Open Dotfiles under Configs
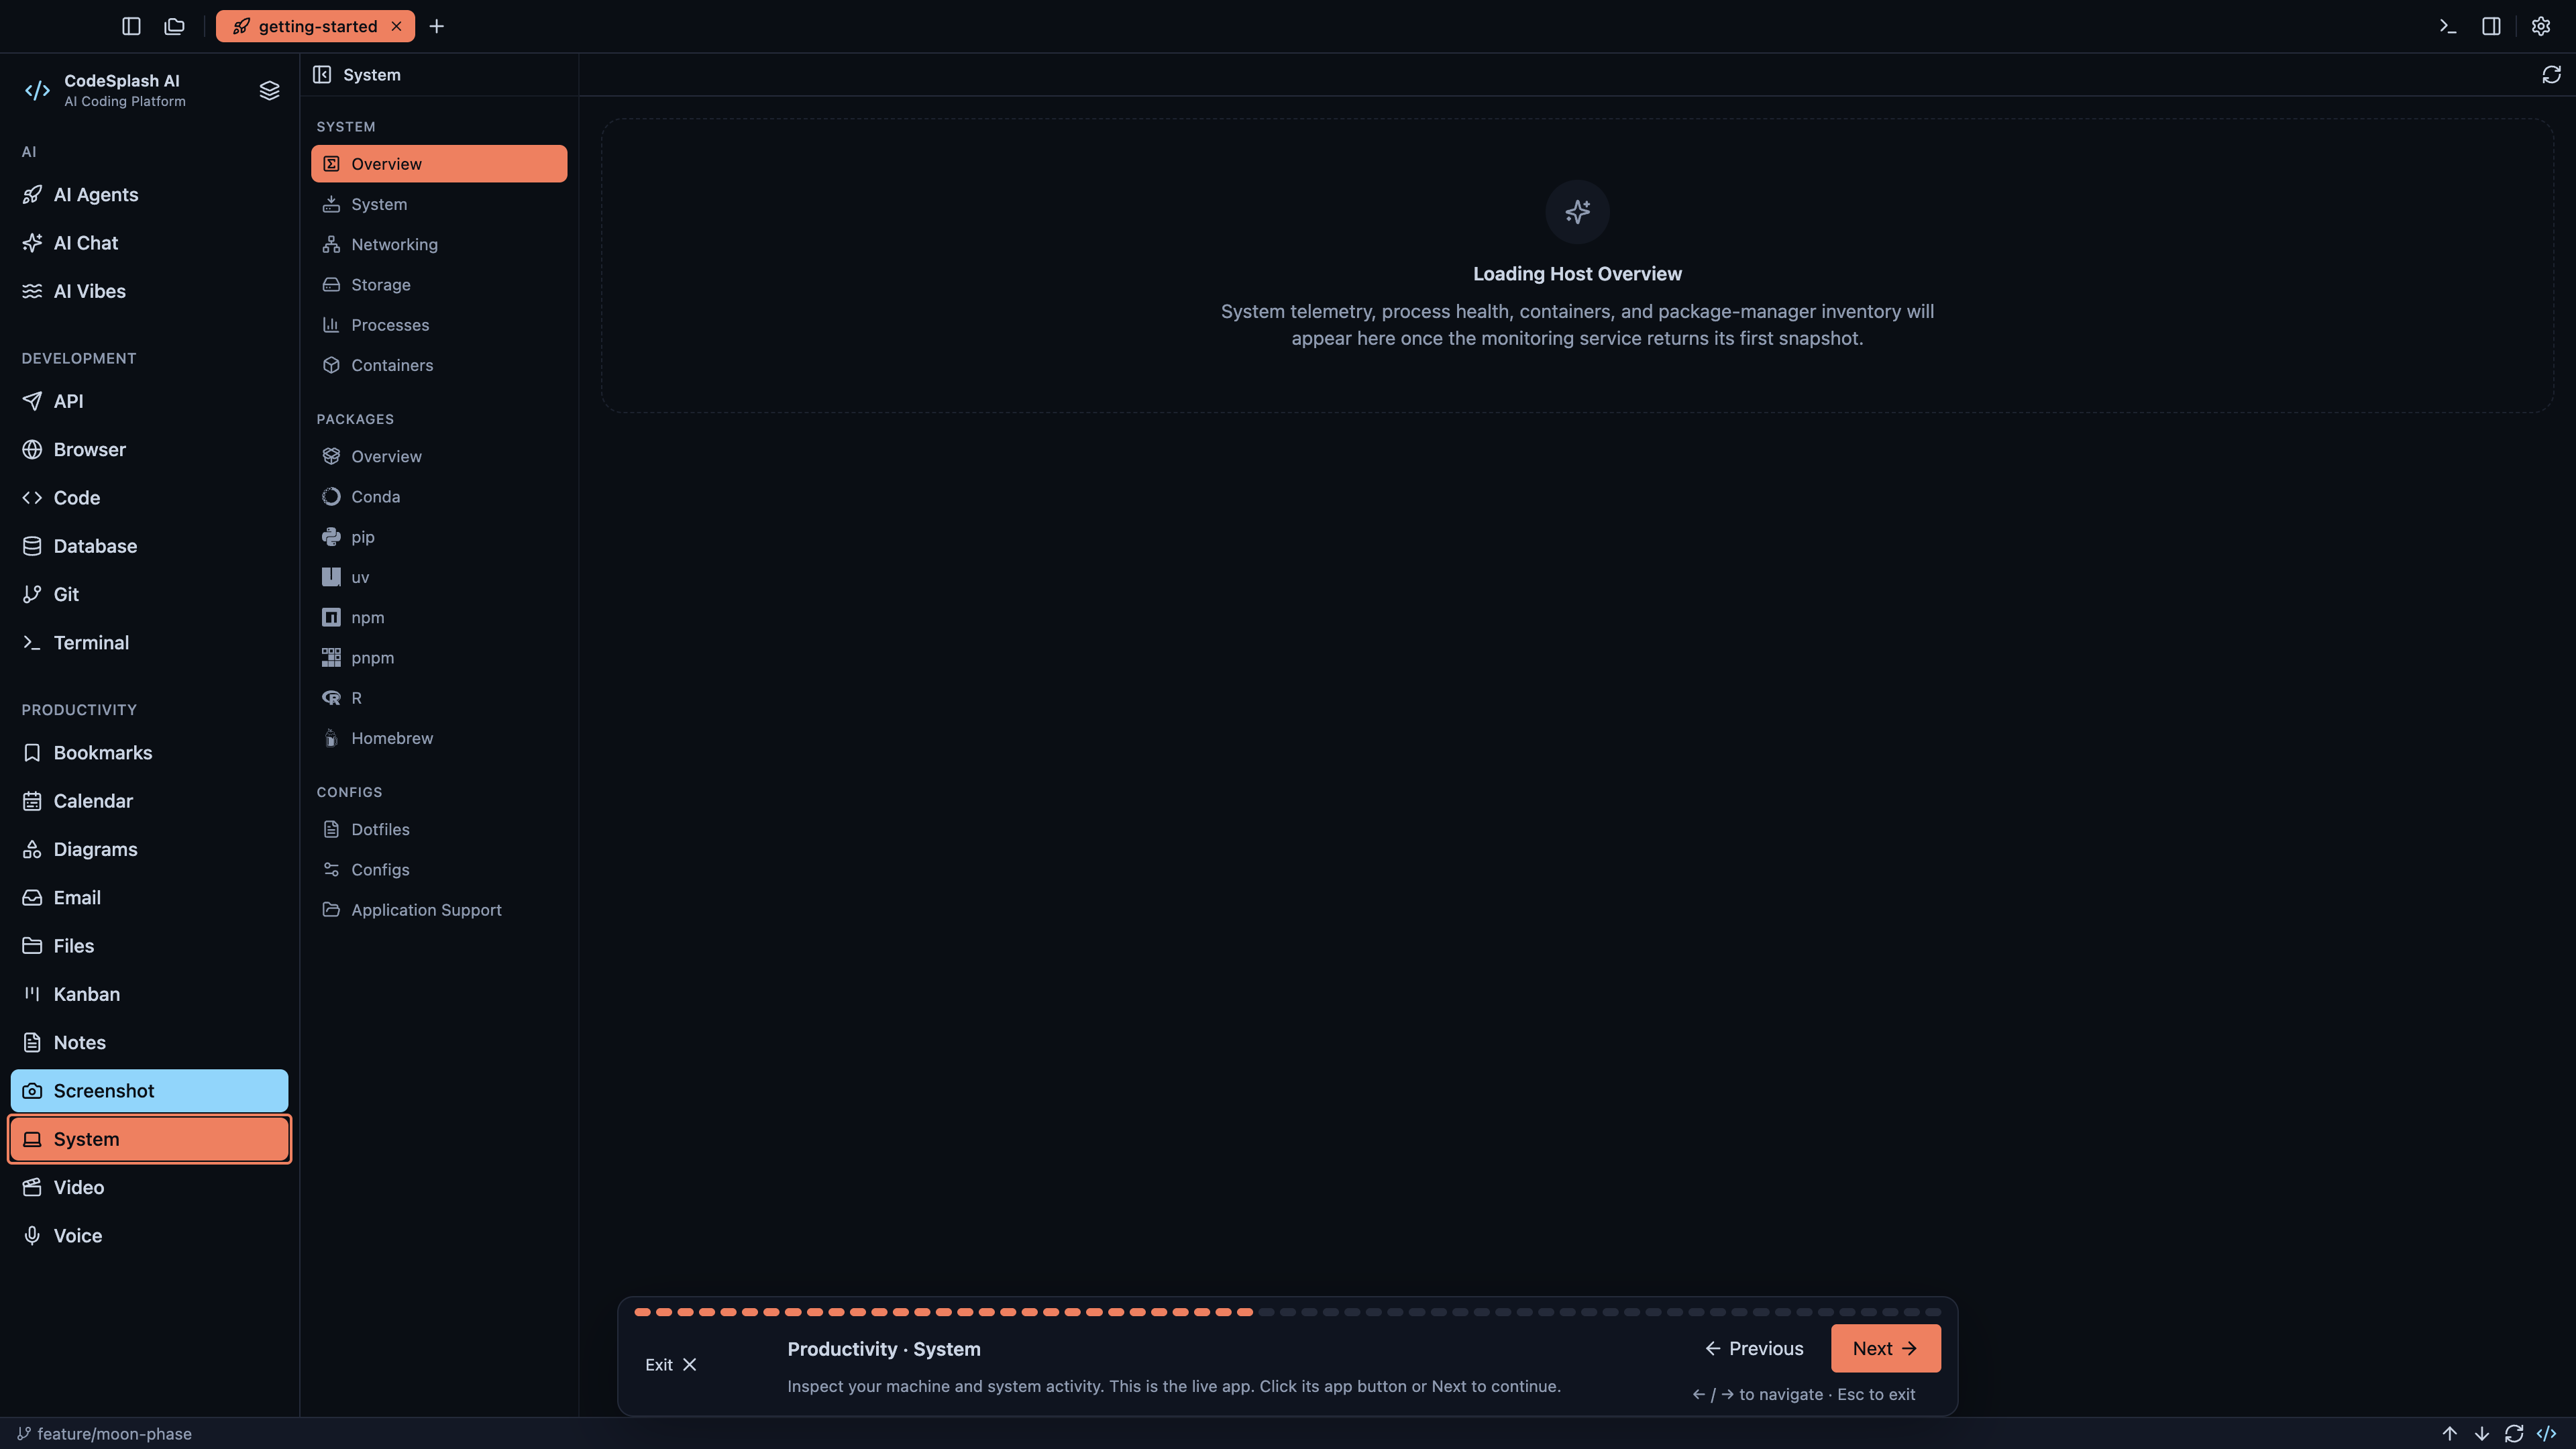This screenshot has width=2576, height=1449. pyautogui.click(x=439, y=829)
